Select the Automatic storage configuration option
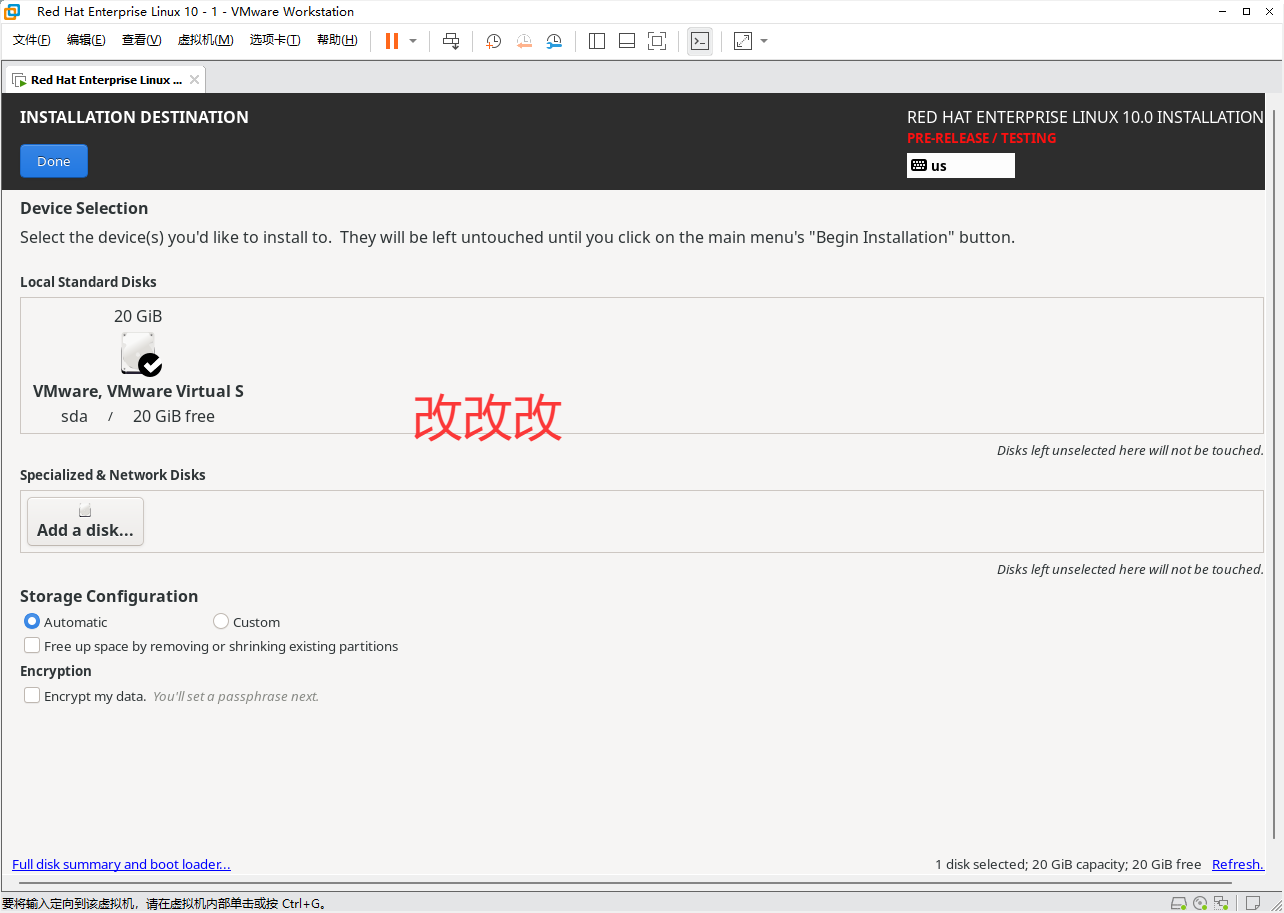 coord(65,622)
